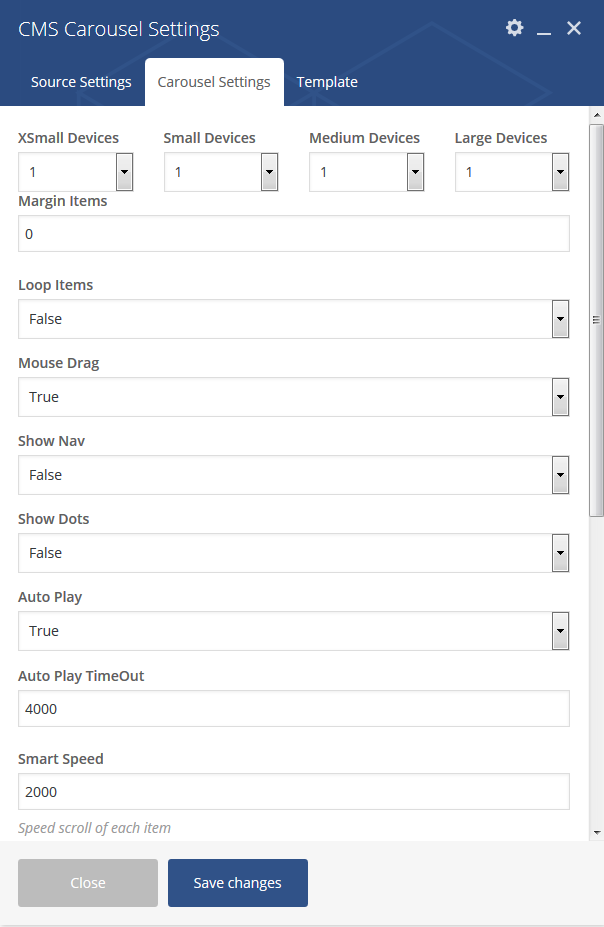Switch to the Source Settings tab

(x=81, y=82)
